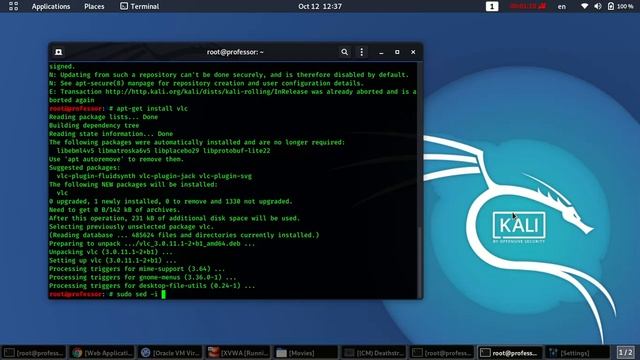Open the Applications menu

tap(51, 7)
